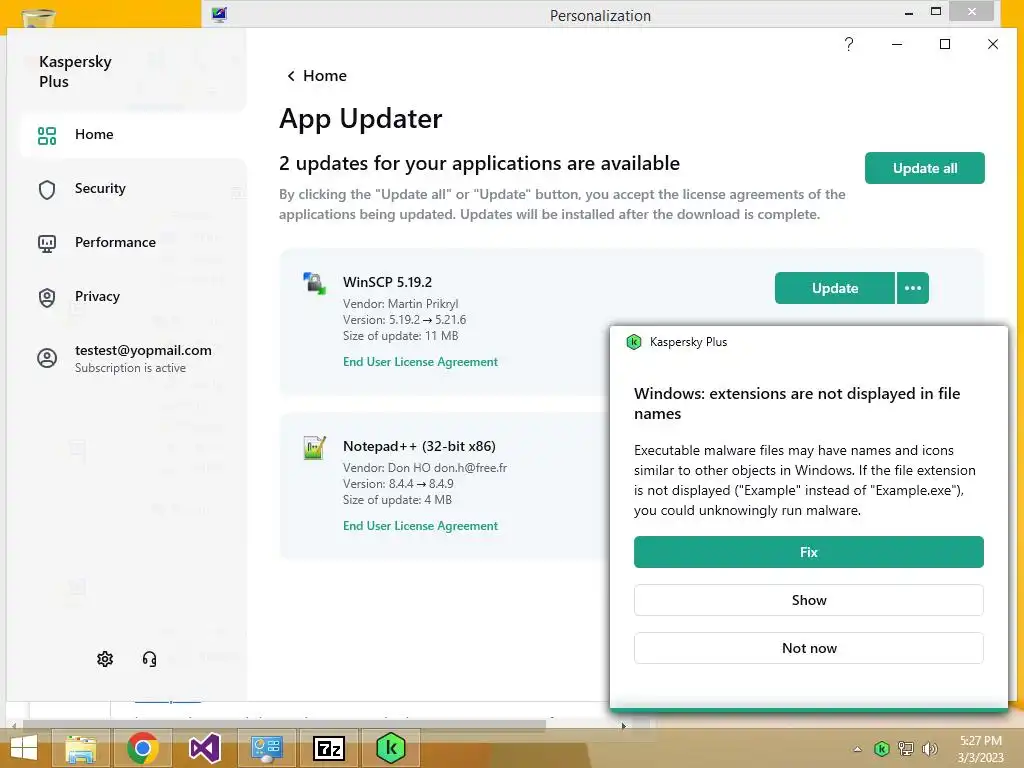Maximize the Kaspersky Plus window

[945, 44]
